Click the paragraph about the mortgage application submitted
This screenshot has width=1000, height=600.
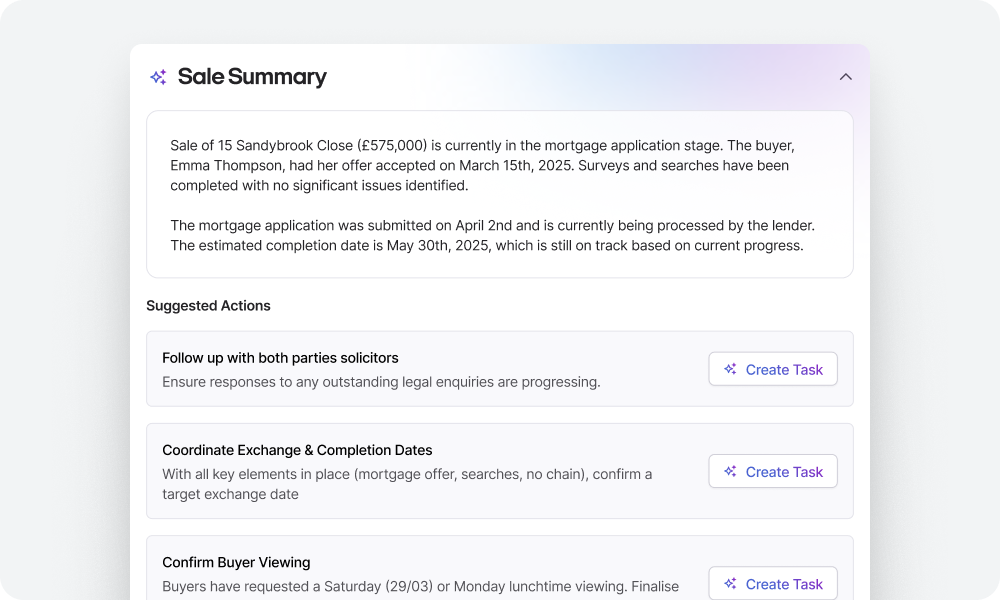[x=492, y=235]
